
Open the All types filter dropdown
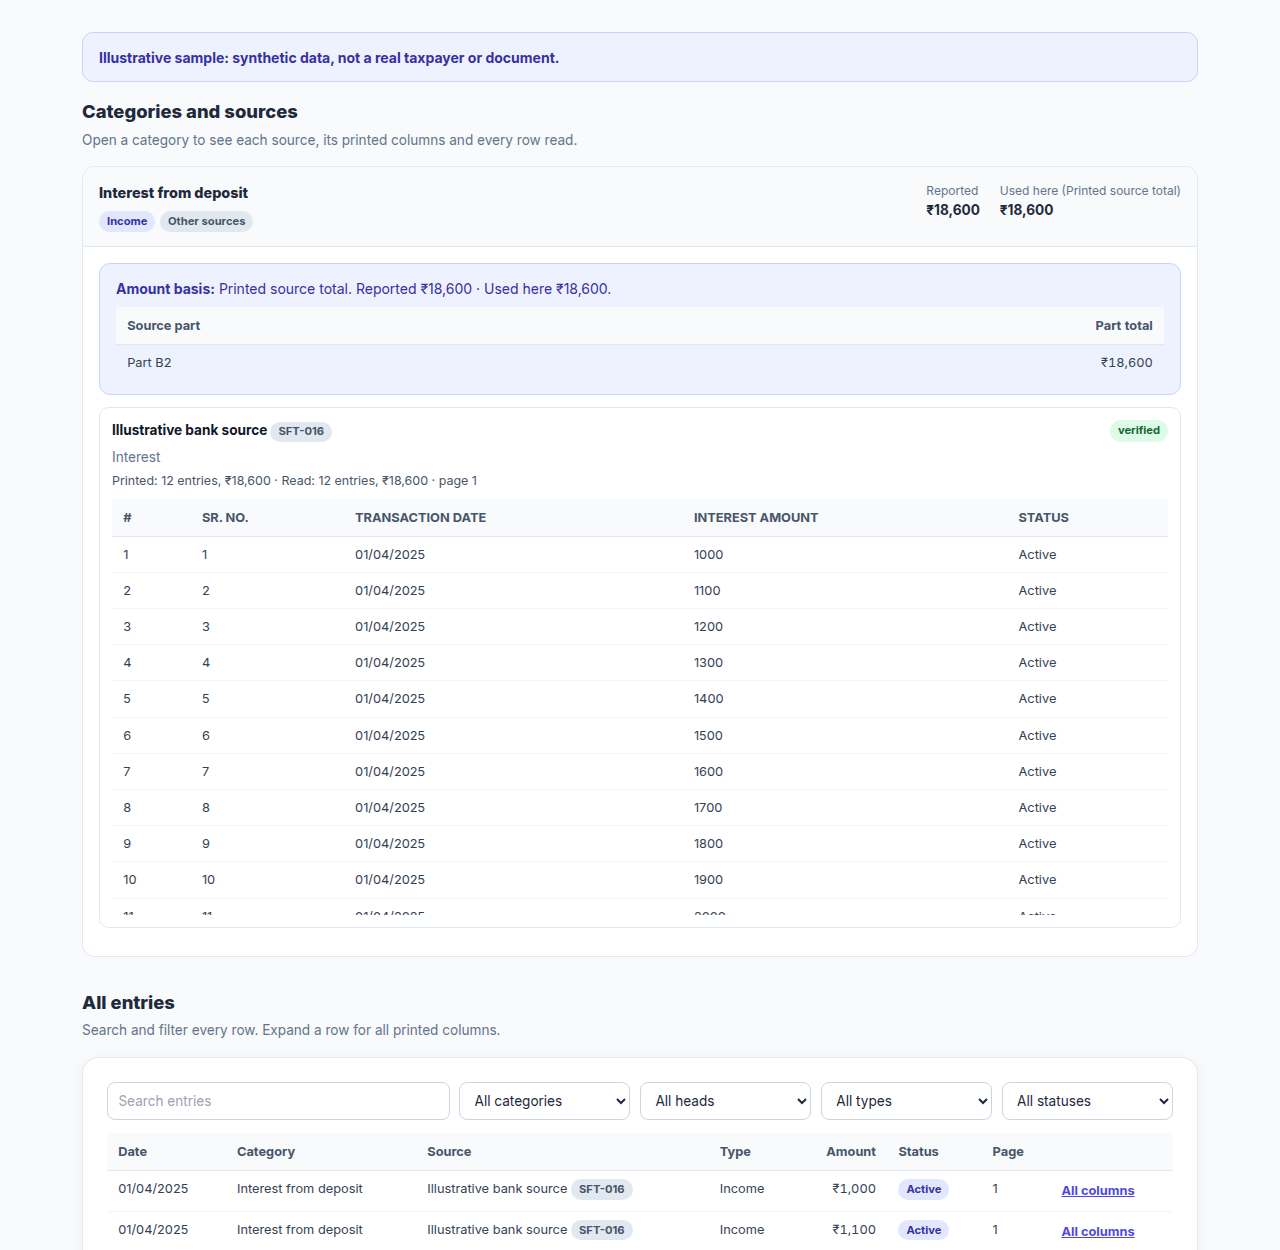pos(906,1101)
